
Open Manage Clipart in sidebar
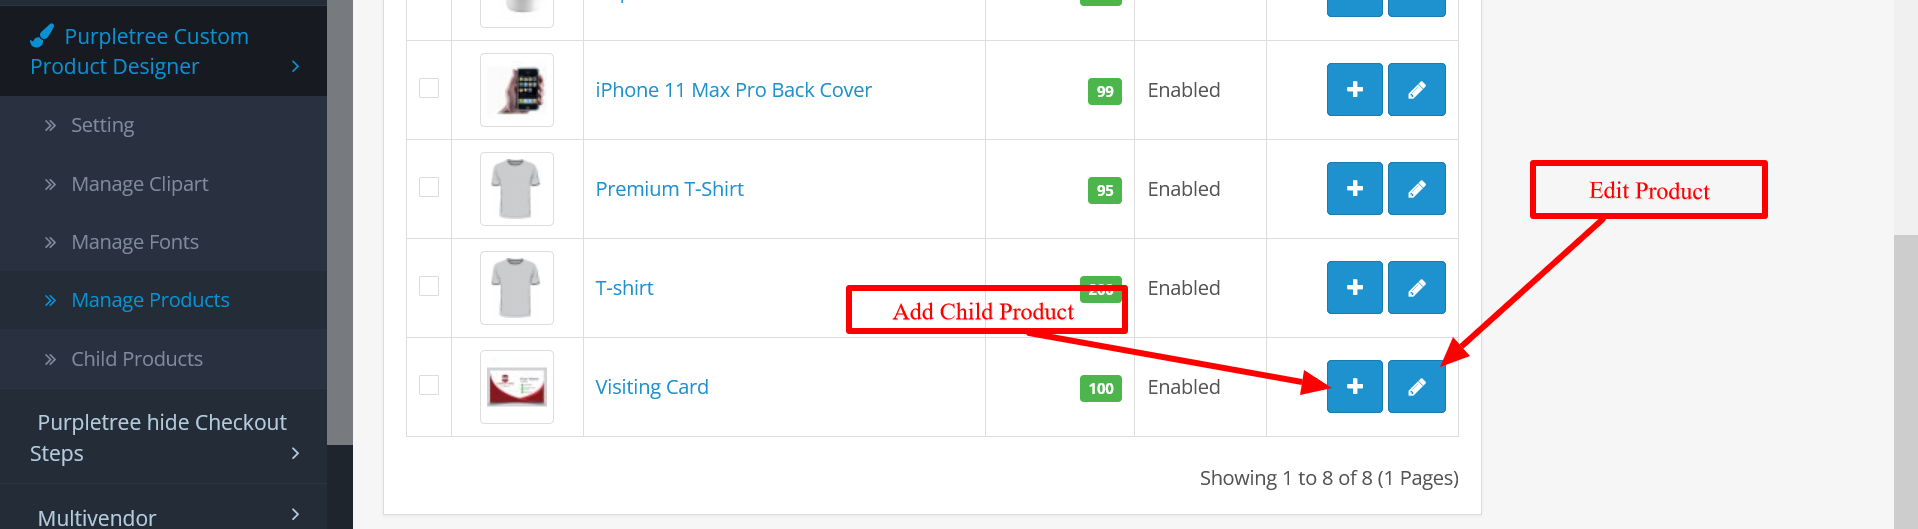click(x=139, y=184)
